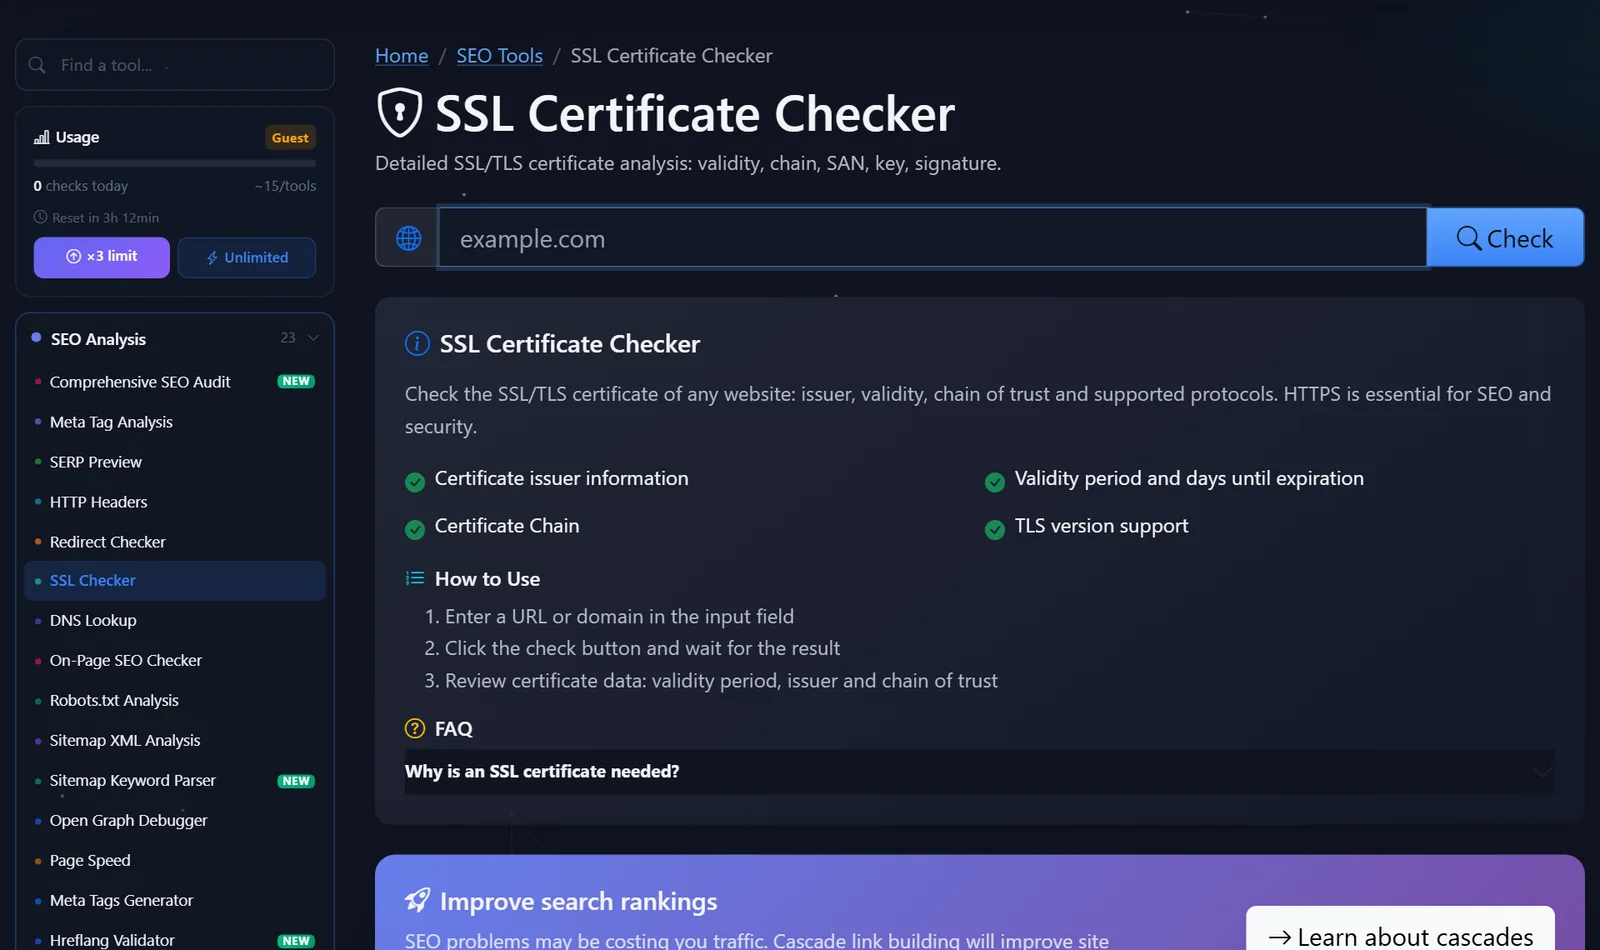Click the globe icon beside domain field

tap(408, 238)
